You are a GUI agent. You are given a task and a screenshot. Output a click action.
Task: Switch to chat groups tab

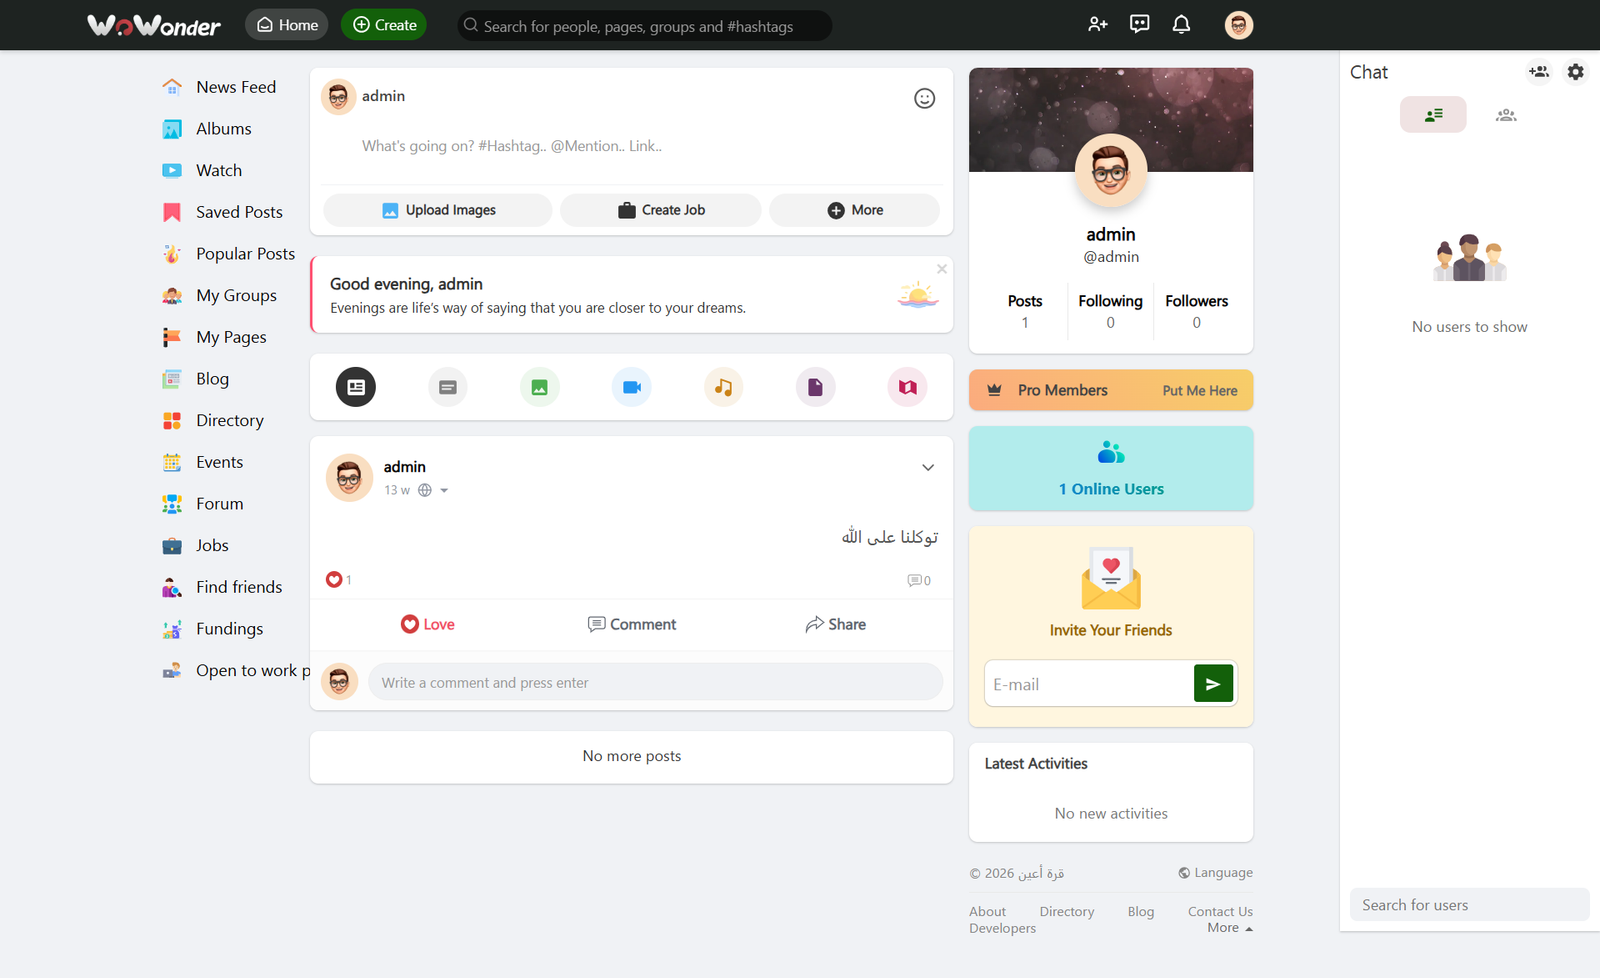click(x=1506, y=115)
